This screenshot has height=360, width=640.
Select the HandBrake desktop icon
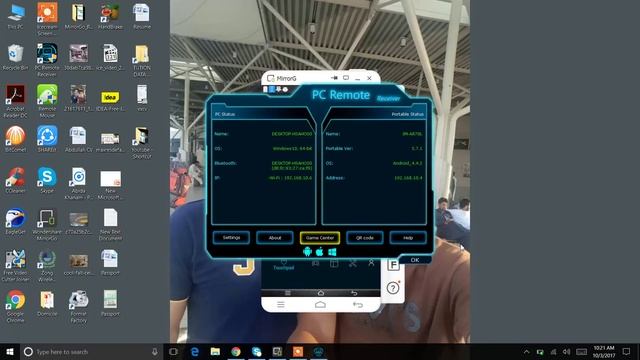tap(110, 17)
